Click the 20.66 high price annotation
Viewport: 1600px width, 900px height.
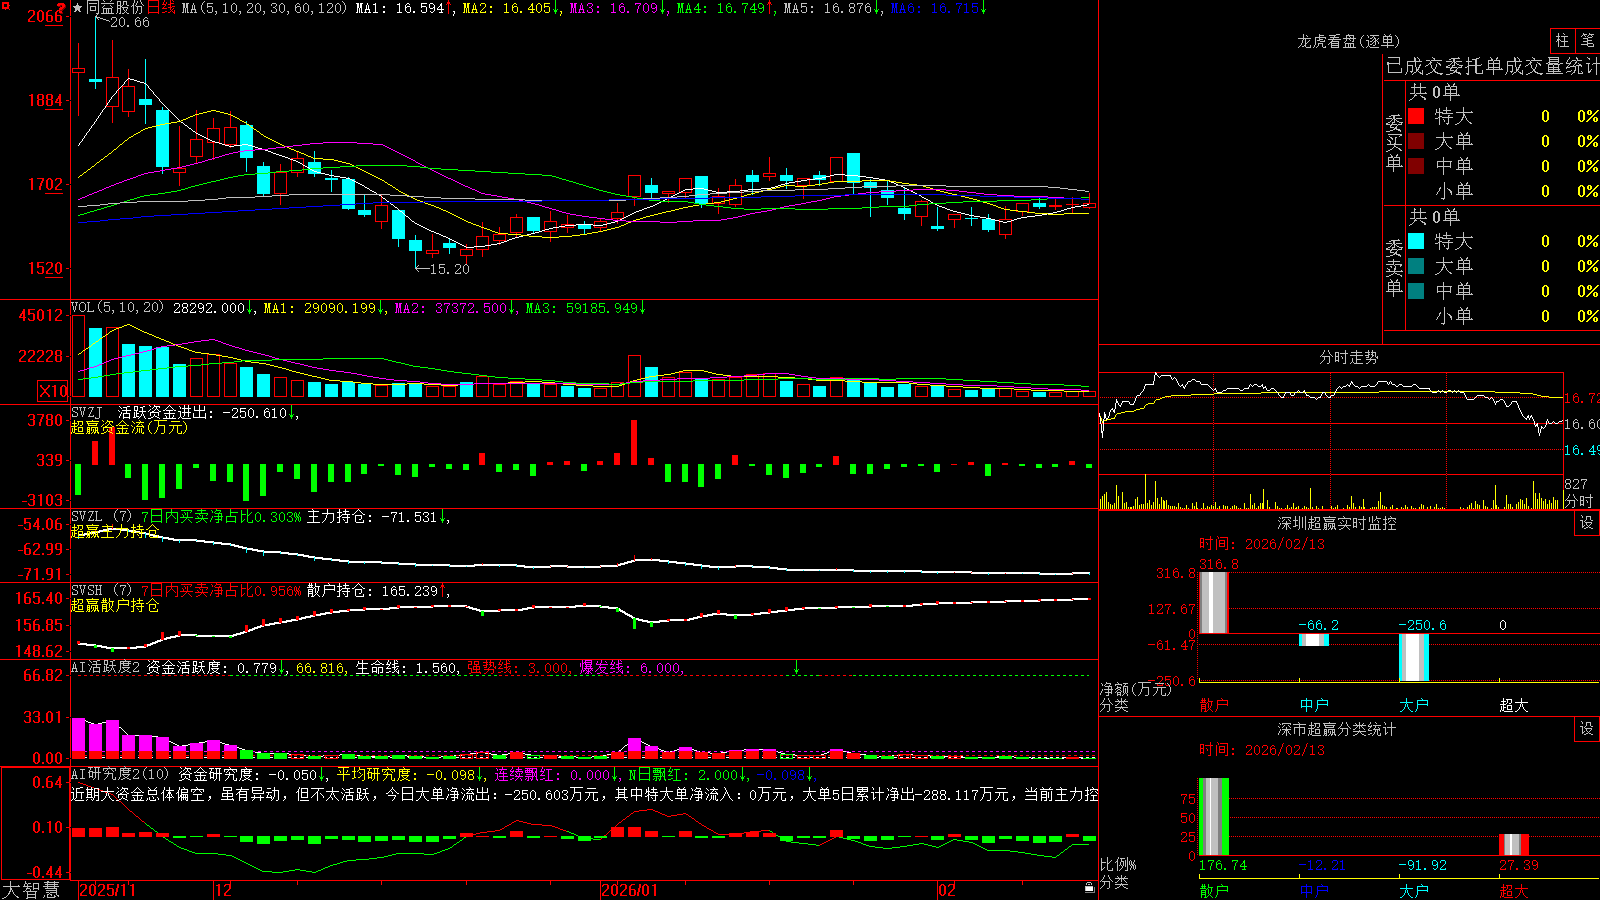click(130, 22)
